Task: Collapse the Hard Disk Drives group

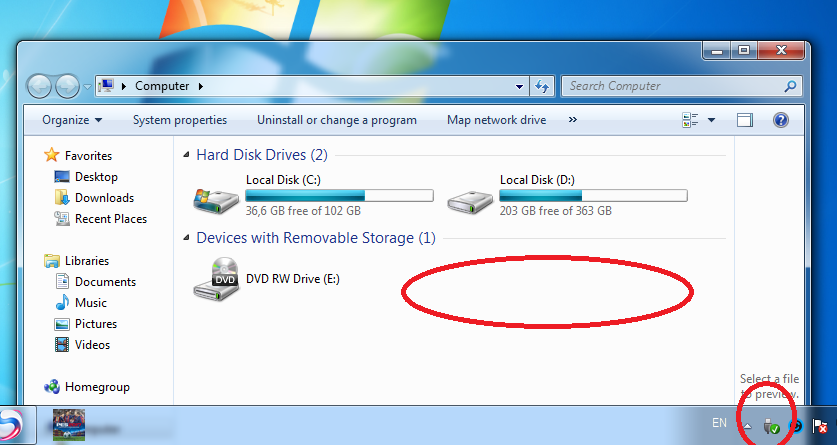Action: click(x=186, y=155)
